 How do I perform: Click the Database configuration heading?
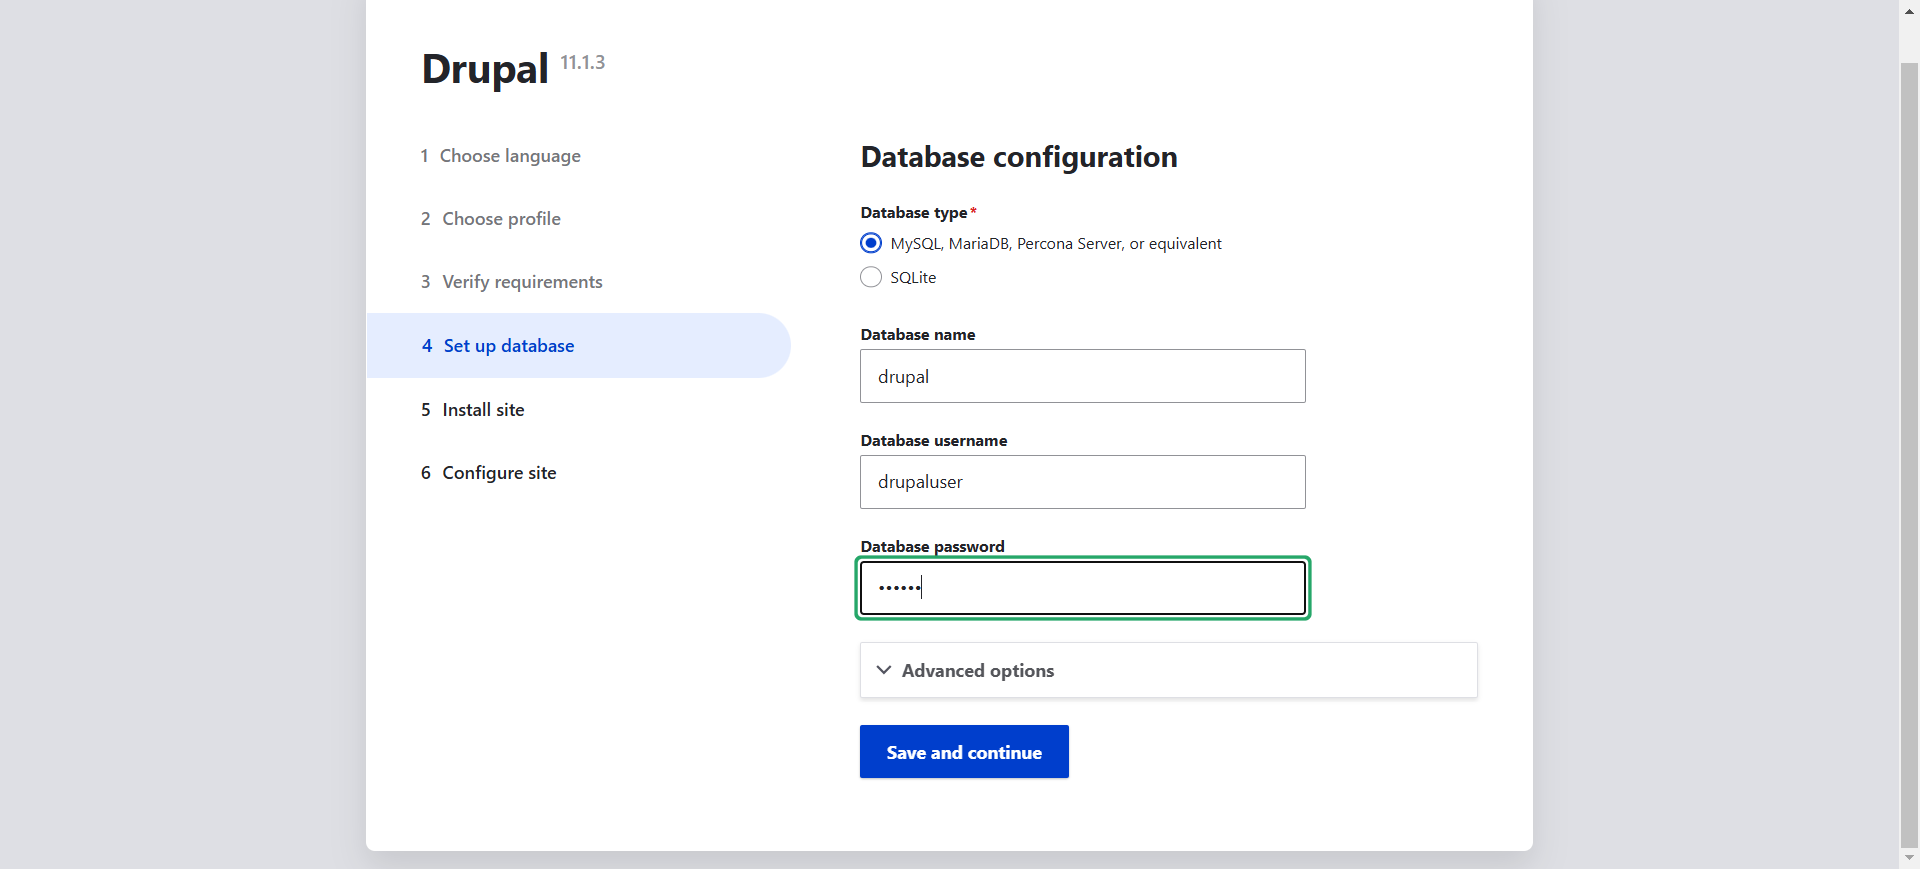coord(1019,157)
